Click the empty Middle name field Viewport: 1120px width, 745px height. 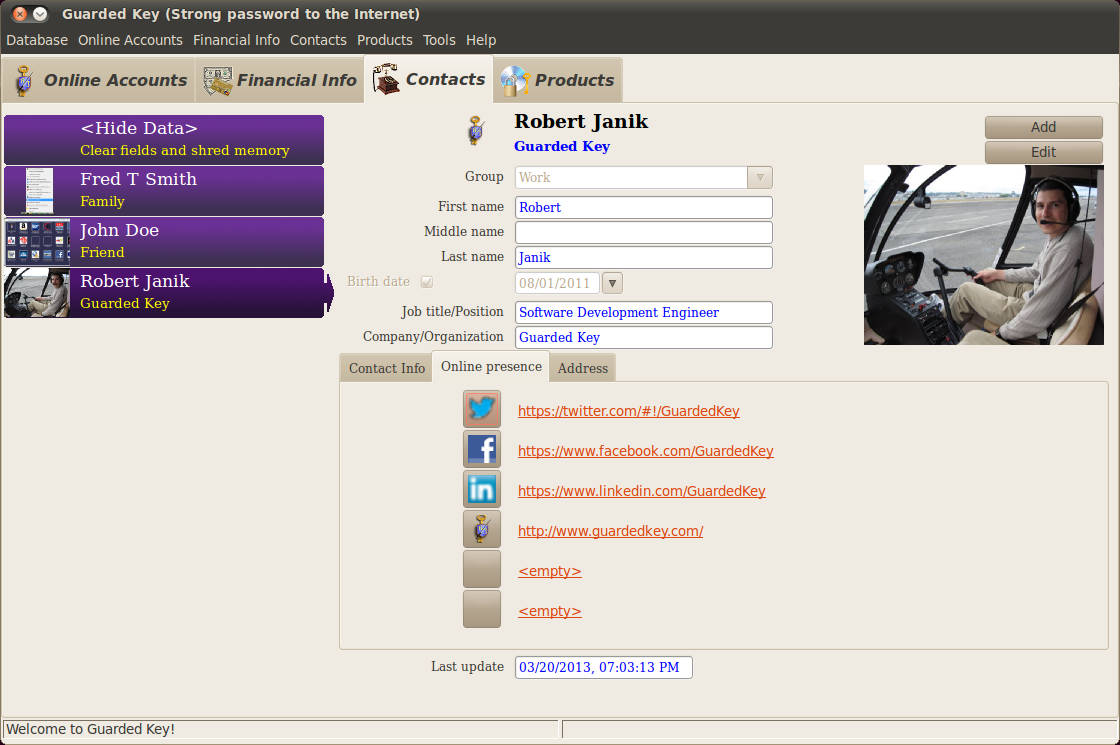(644, 232)
